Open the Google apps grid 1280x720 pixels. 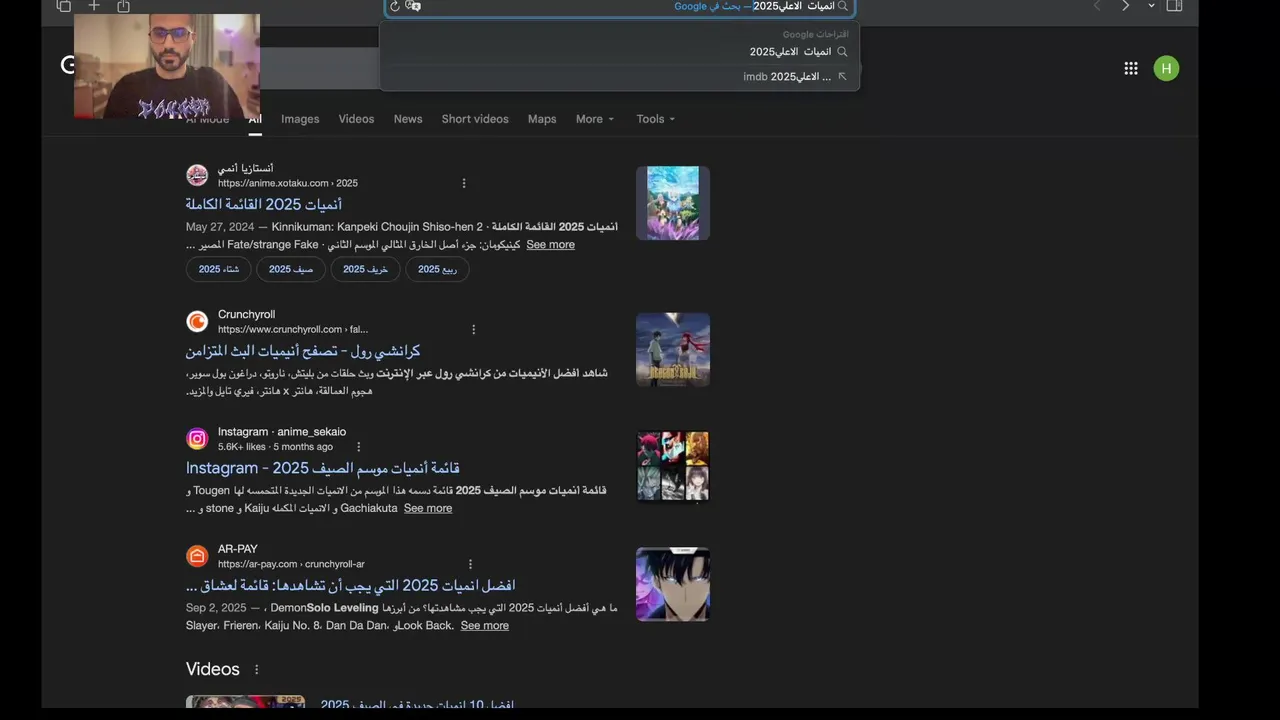[1131, 68]
